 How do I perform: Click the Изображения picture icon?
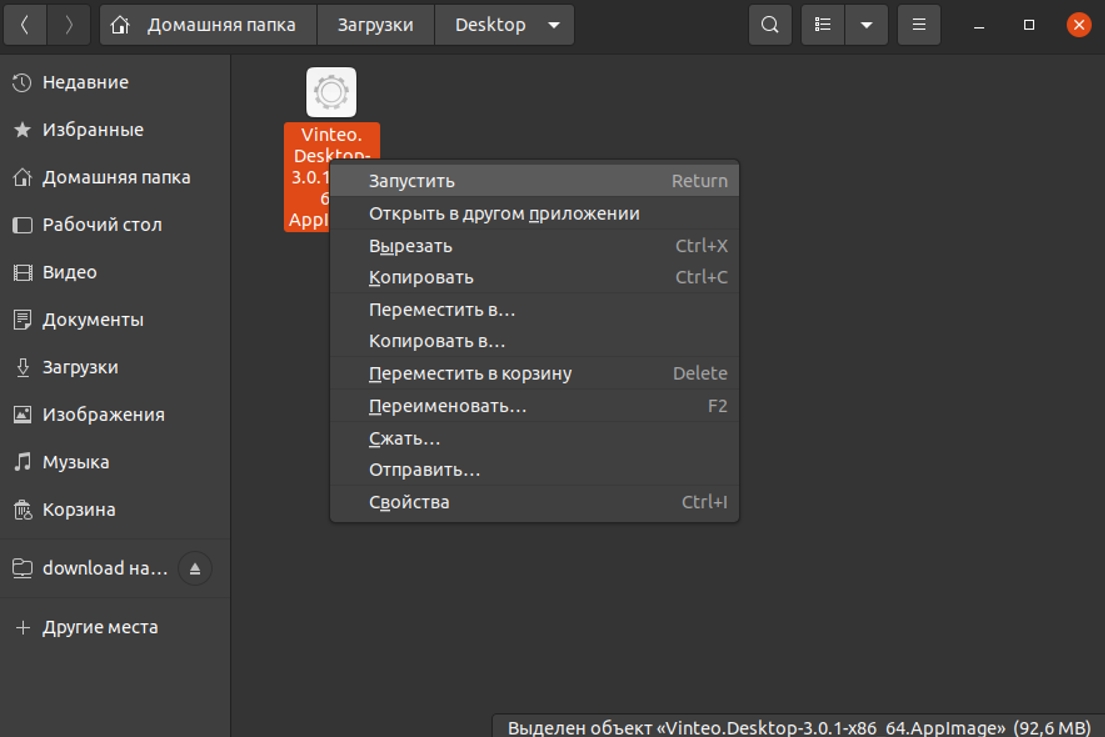[23, 415]
